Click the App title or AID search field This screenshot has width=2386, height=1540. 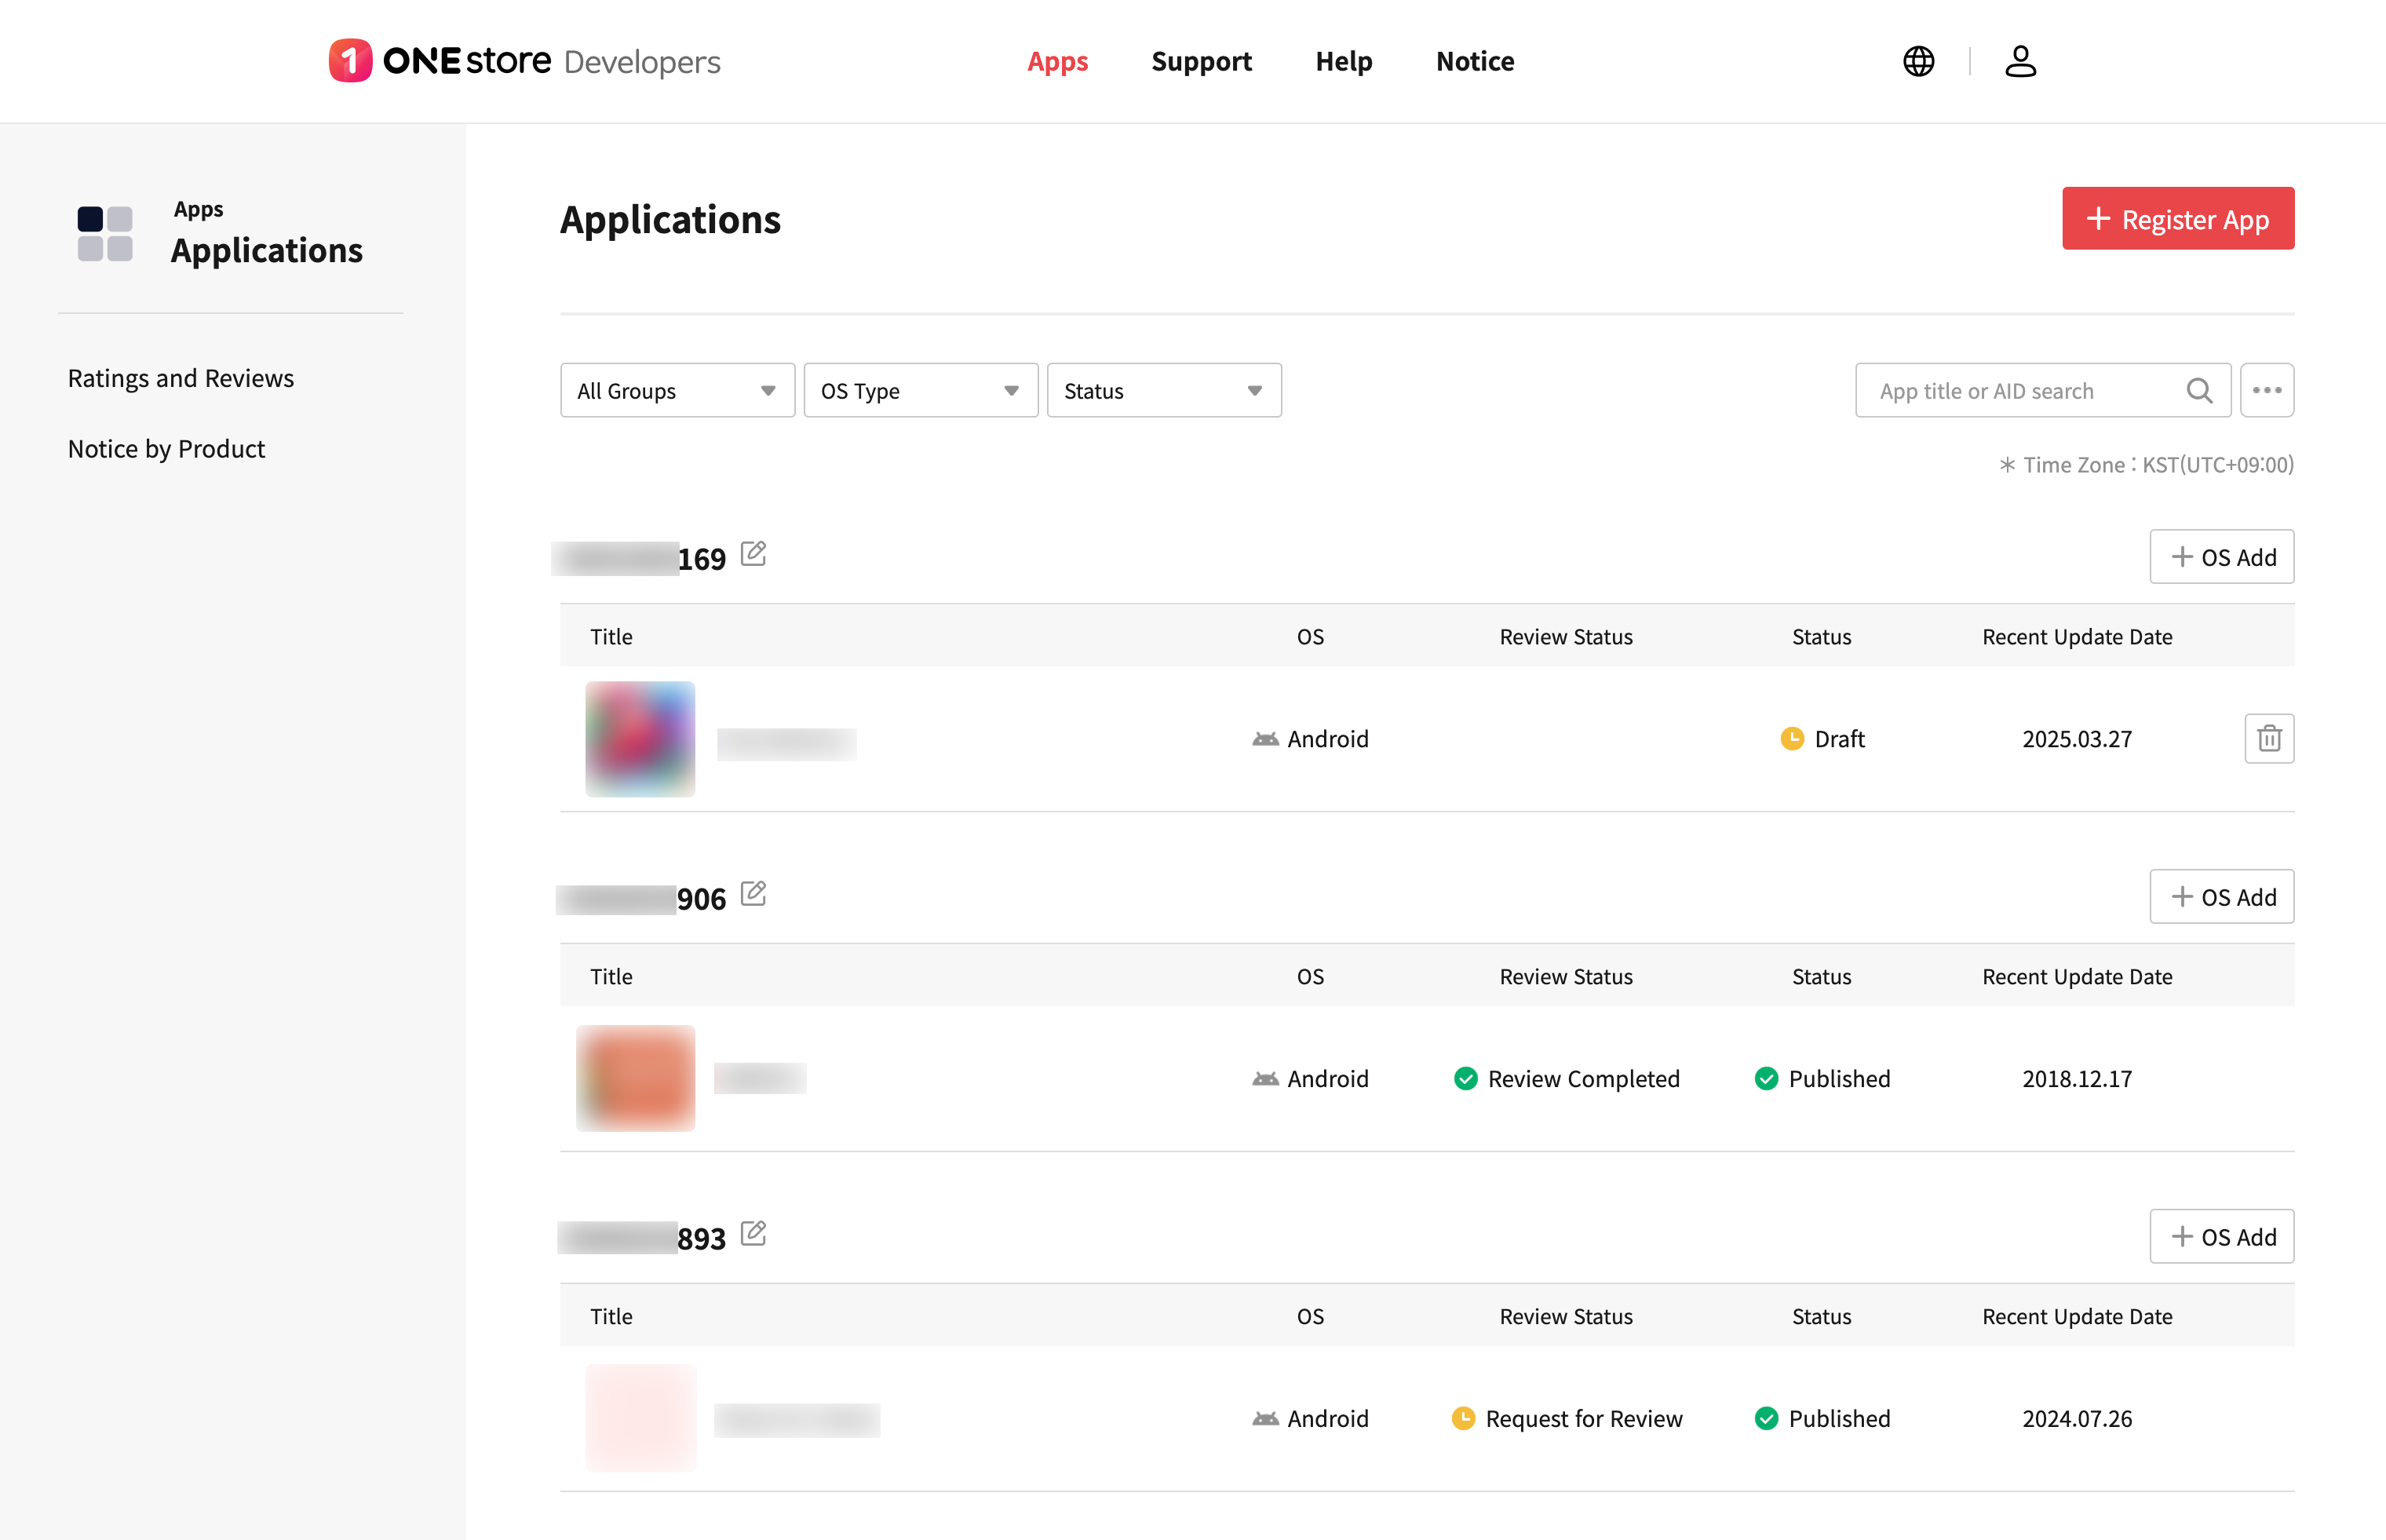tap(2020, 391)
